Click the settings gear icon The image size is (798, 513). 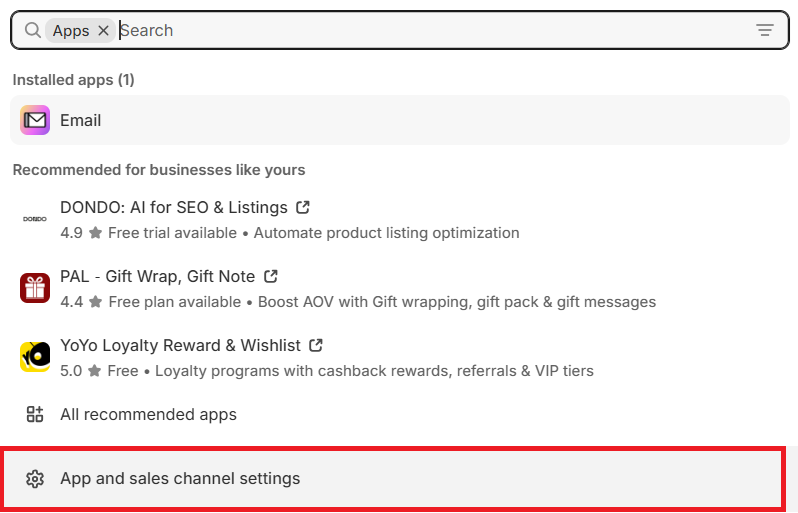35,479
